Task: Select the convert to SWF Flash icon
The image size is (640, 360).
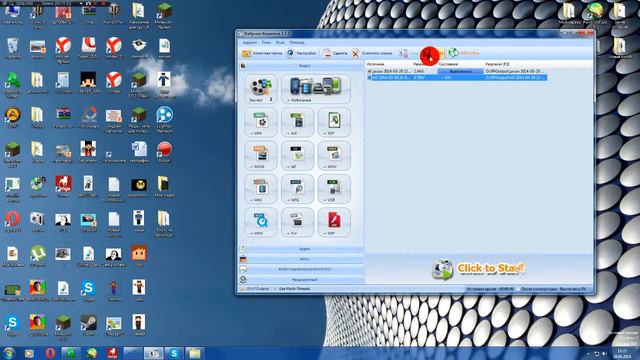Action: (x=334, y=222)
